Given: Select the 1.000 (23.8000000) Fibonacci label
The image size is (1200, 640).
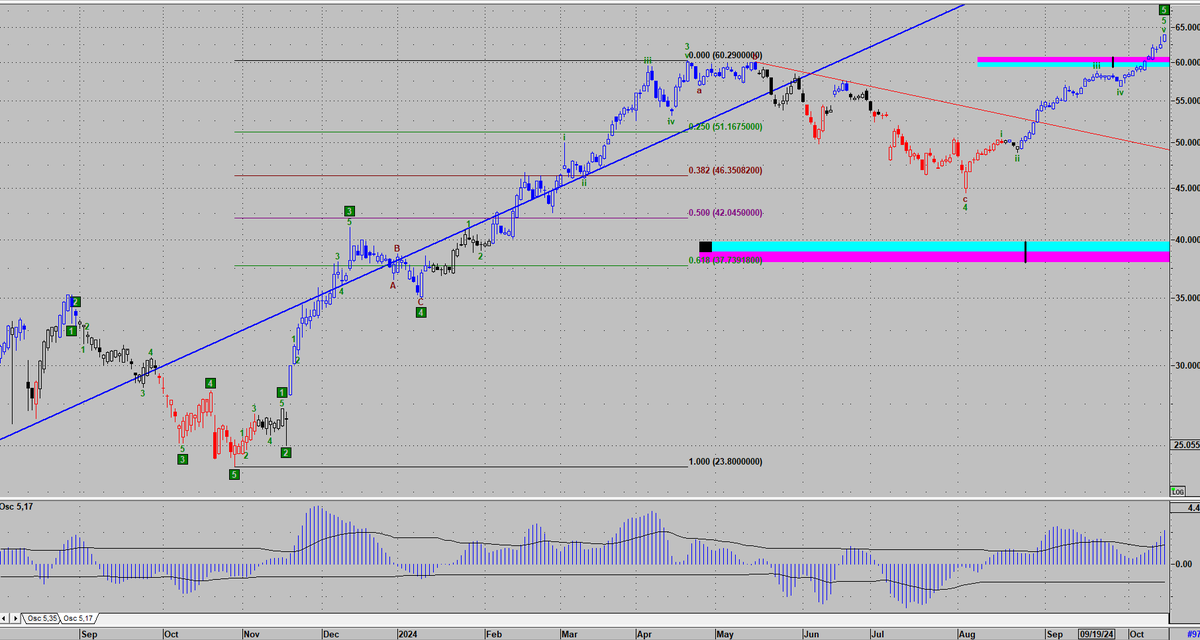Looking at the screenshot, I should pos(726,462).
